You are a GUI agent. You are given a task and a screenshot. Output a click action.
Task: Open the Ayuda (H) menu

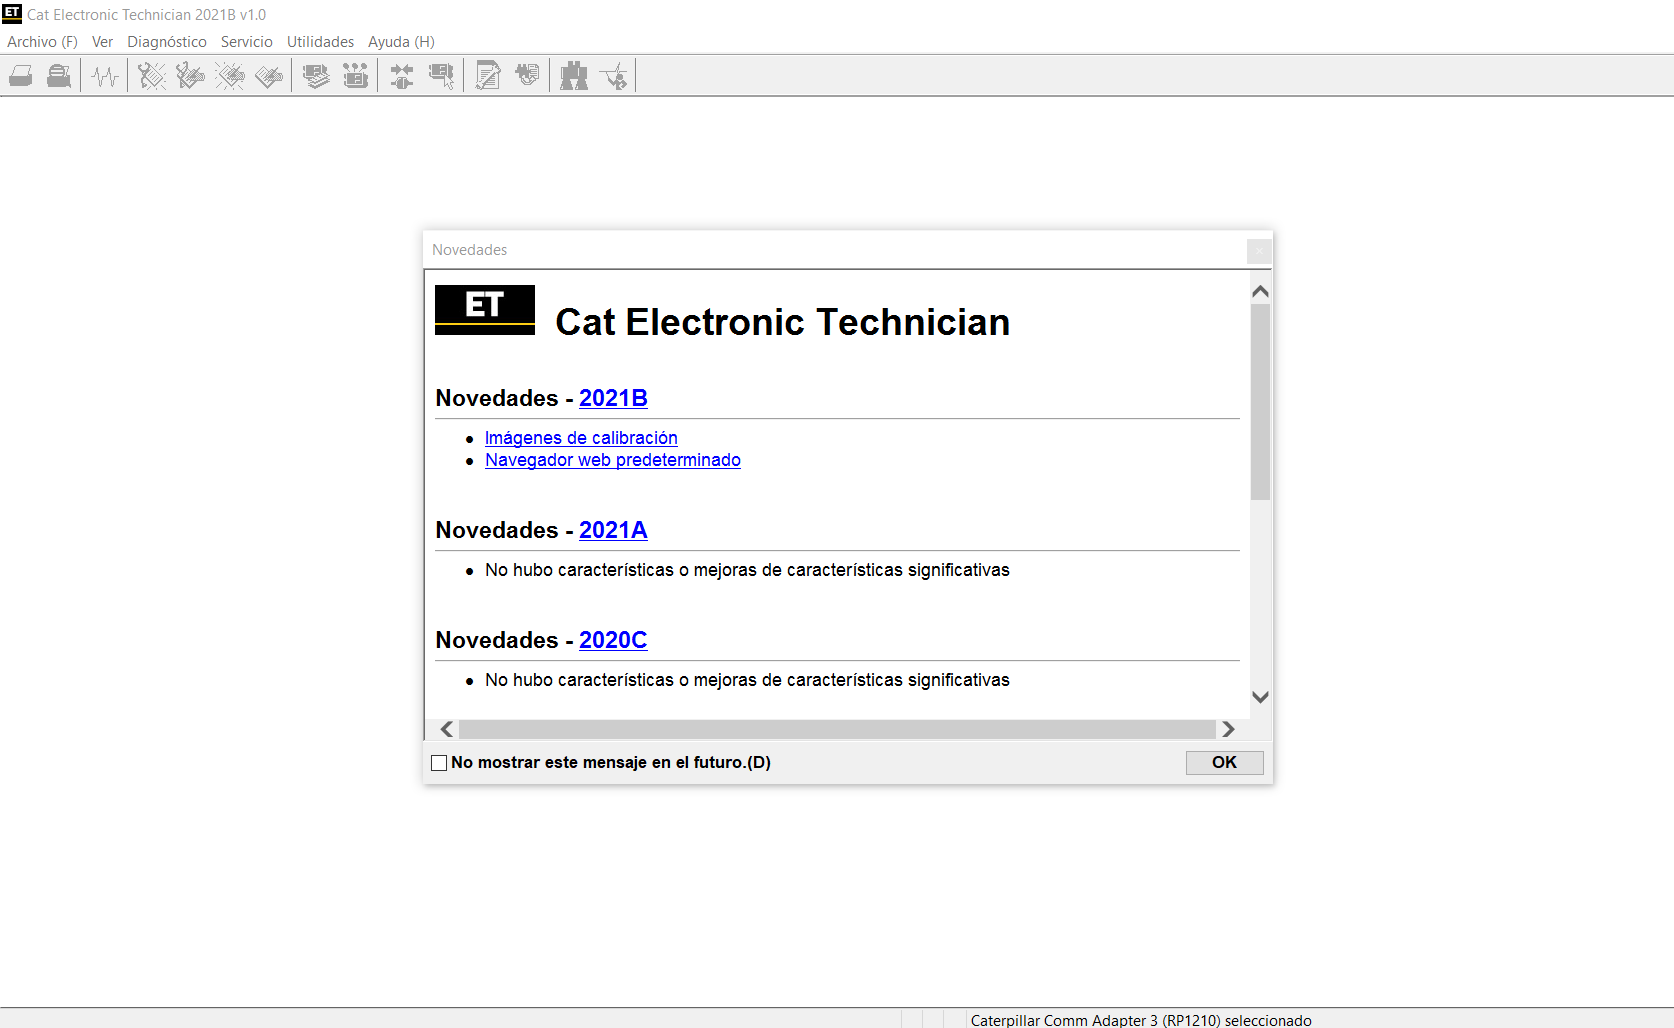pyautogui.click(x=401, y=42)
